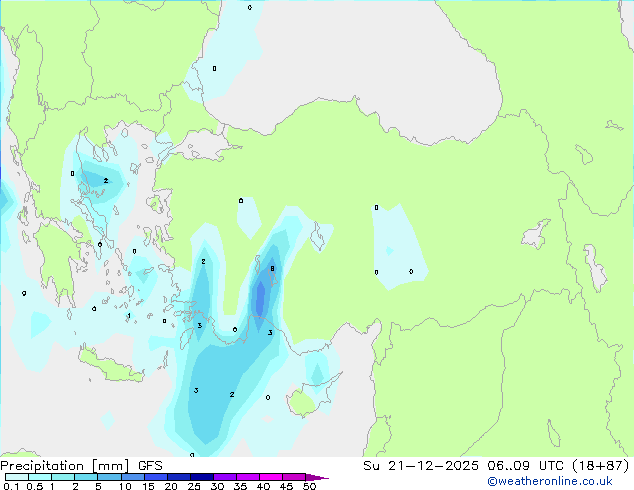Click the legend scale label '10'
634x490 pixels.
click(x=125, y=486)
